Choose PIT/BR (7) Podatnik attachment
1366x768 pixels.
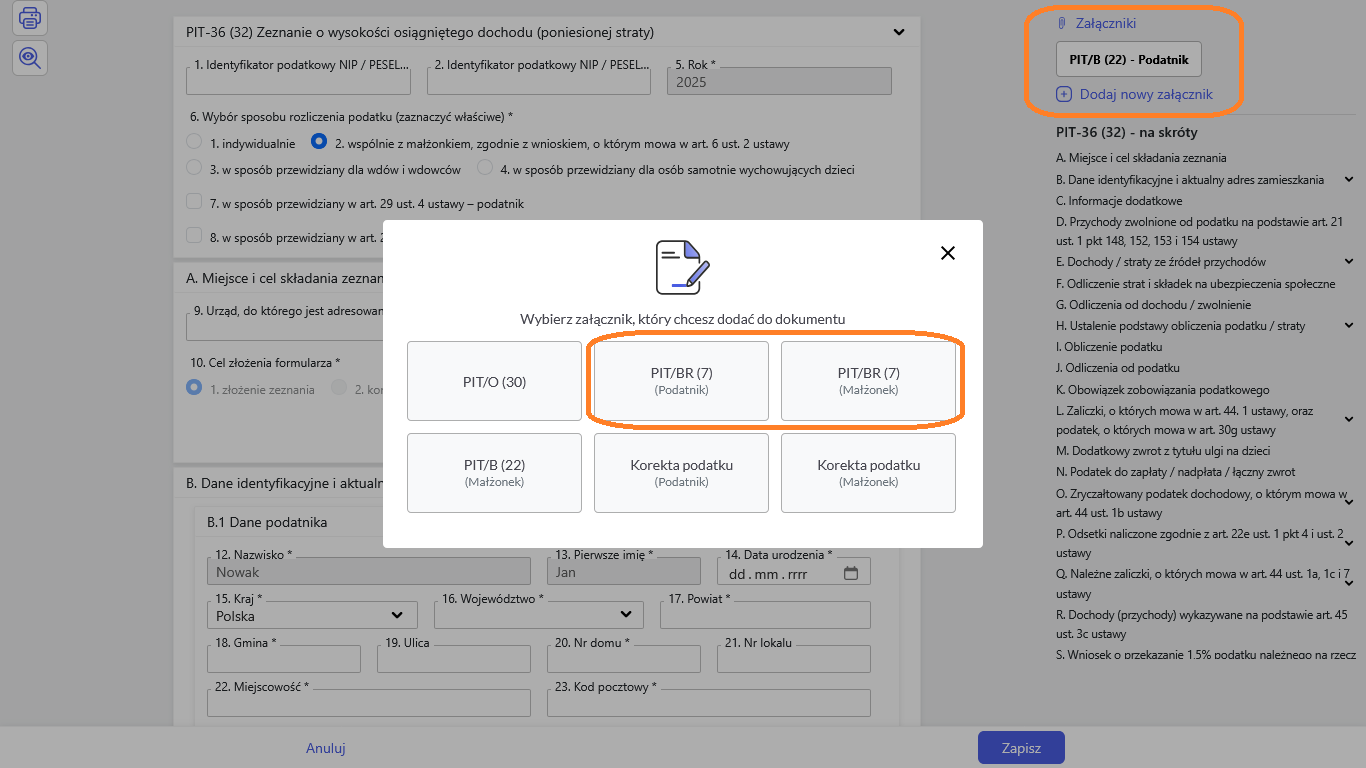[681, 381]
